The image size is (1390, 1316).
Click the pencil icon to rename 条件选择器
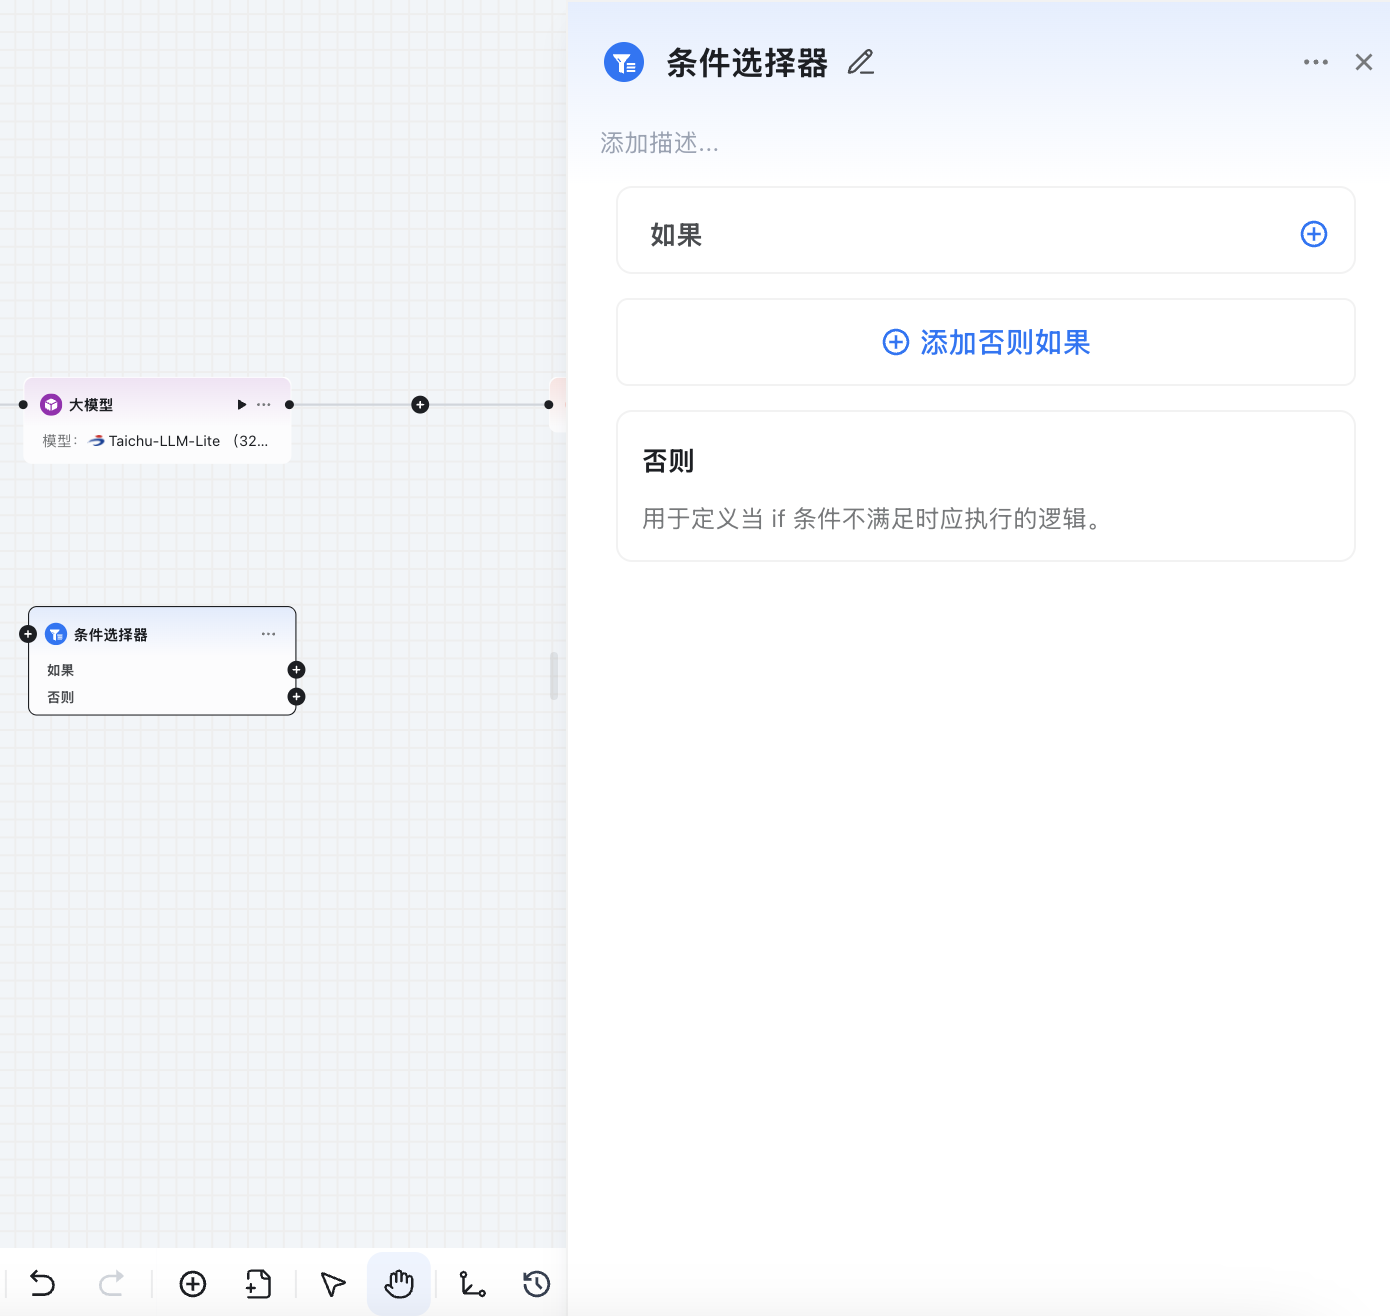[x=860, y=62]
